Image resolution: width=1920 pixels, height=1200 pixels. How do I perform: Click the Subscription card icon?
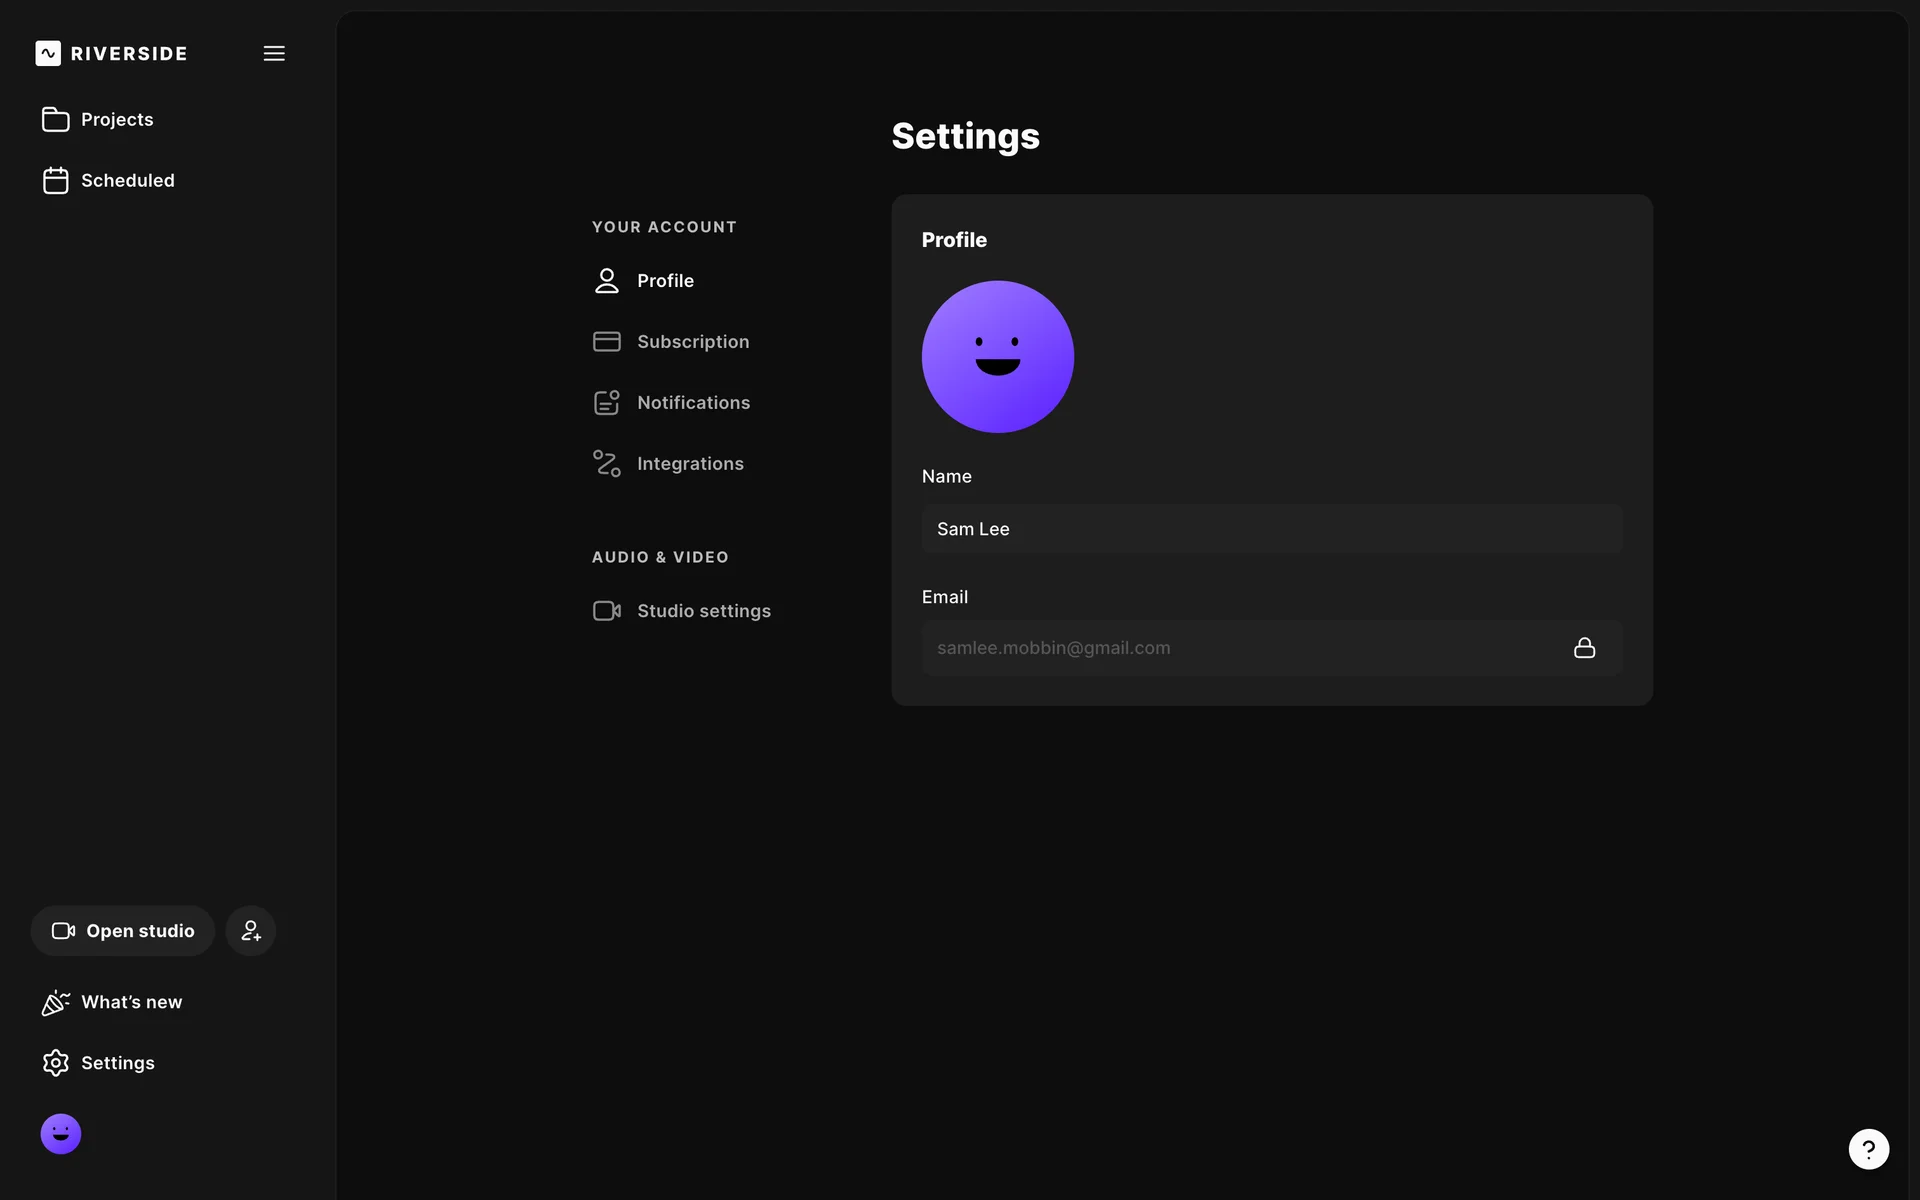tap(607, 342)
